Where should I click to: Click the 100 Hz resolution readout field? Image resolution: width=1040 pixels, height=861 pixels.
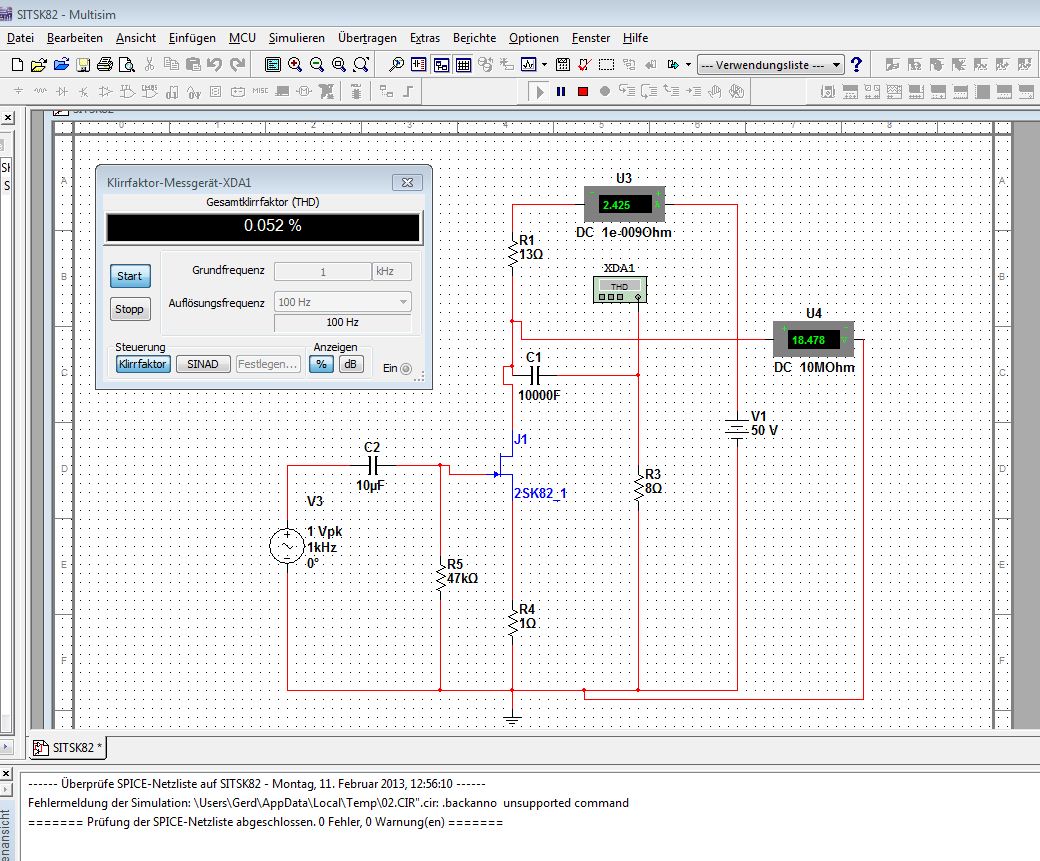(343, 322)
